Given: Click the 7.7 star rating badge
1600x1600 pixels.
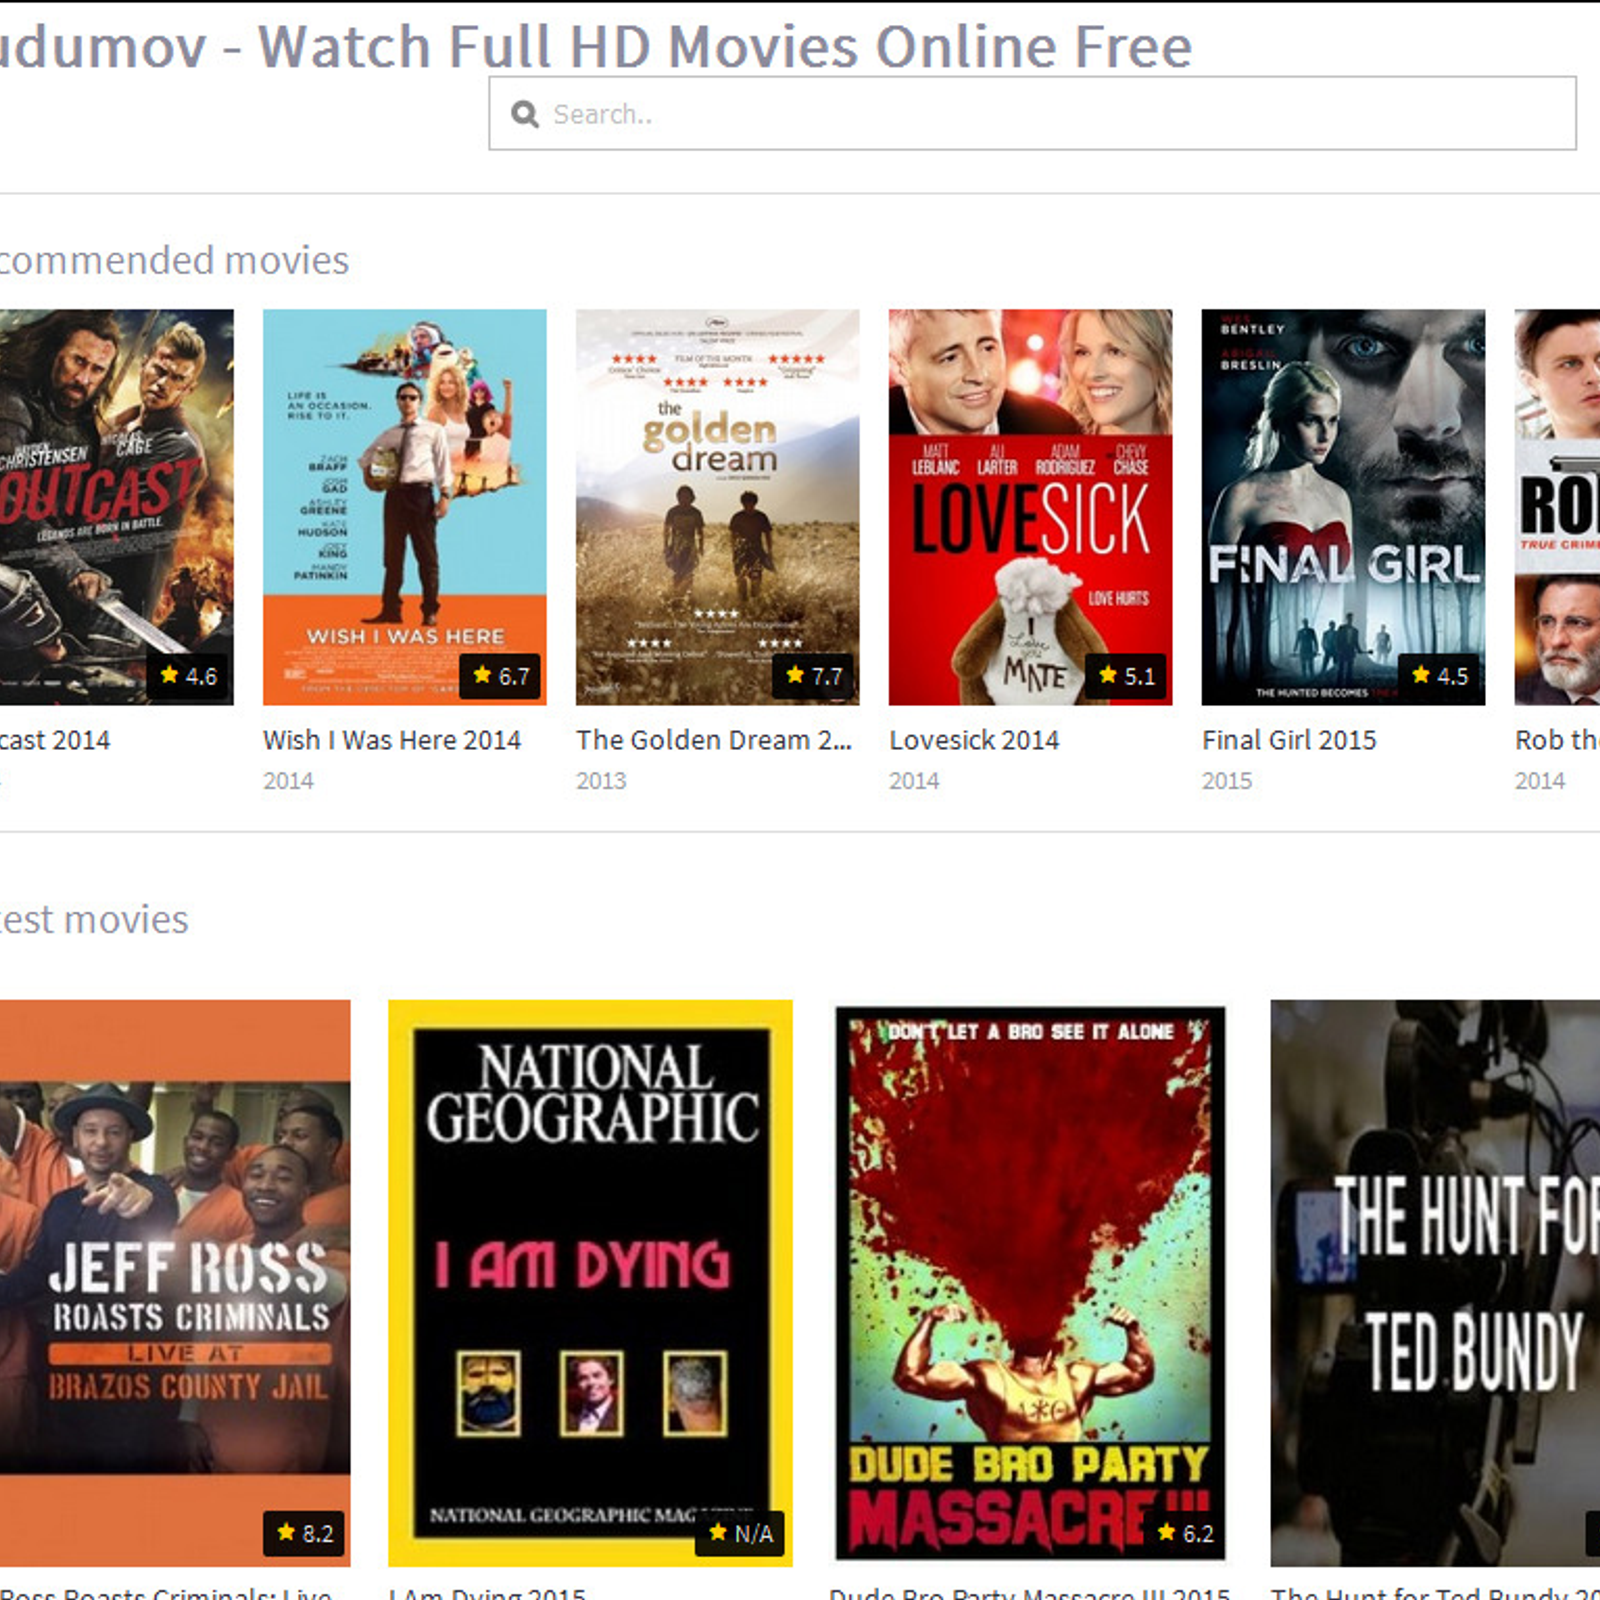Looking at the screenshot, I should coord(814,676).
